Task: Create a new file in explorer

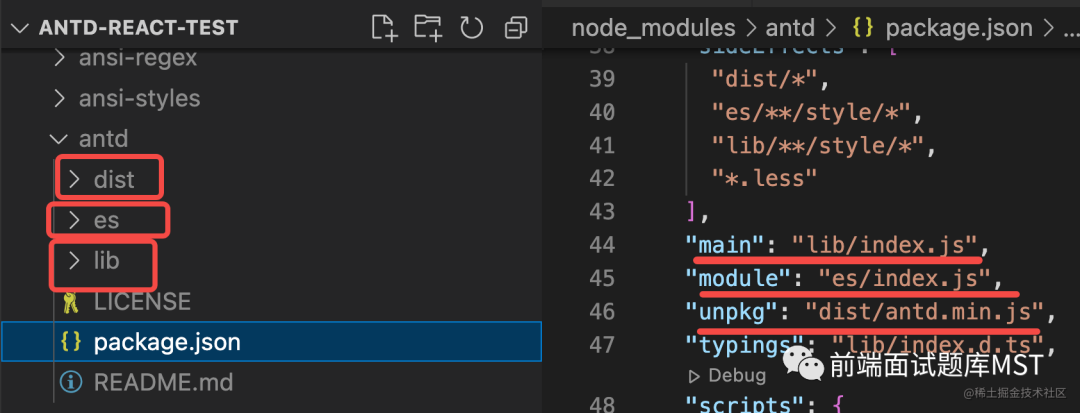Action: [x=384, y=28]
